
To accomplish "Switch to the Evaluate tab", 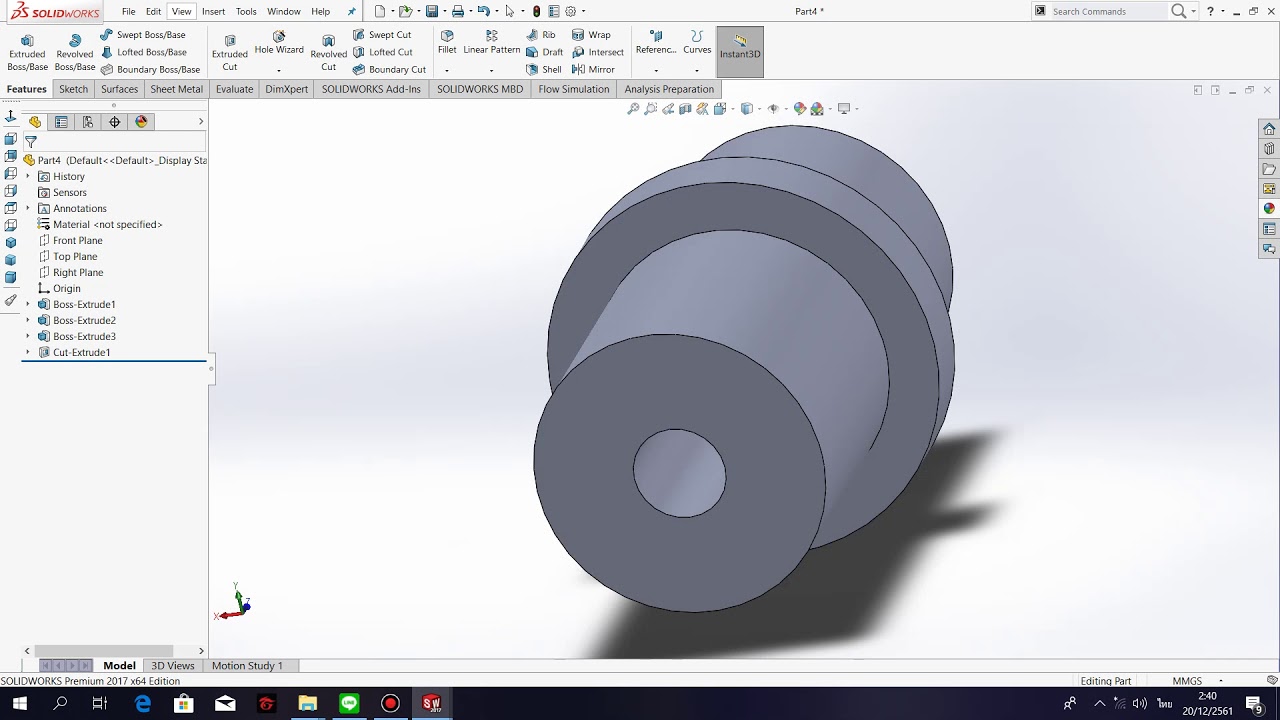I will tap(234, 89).
